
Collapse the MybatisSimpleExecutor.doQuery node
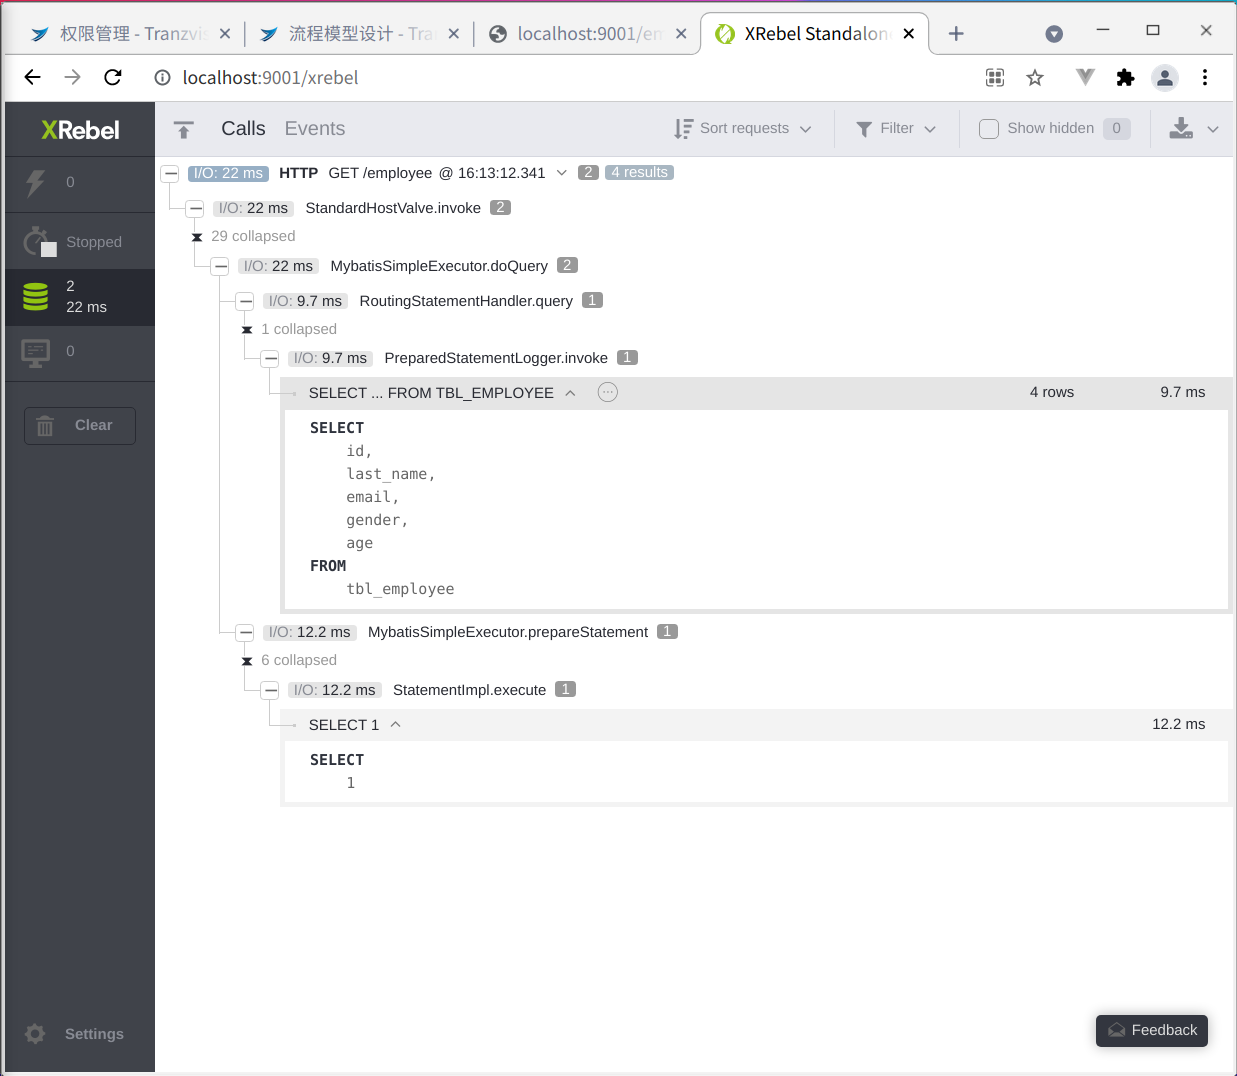221,266
